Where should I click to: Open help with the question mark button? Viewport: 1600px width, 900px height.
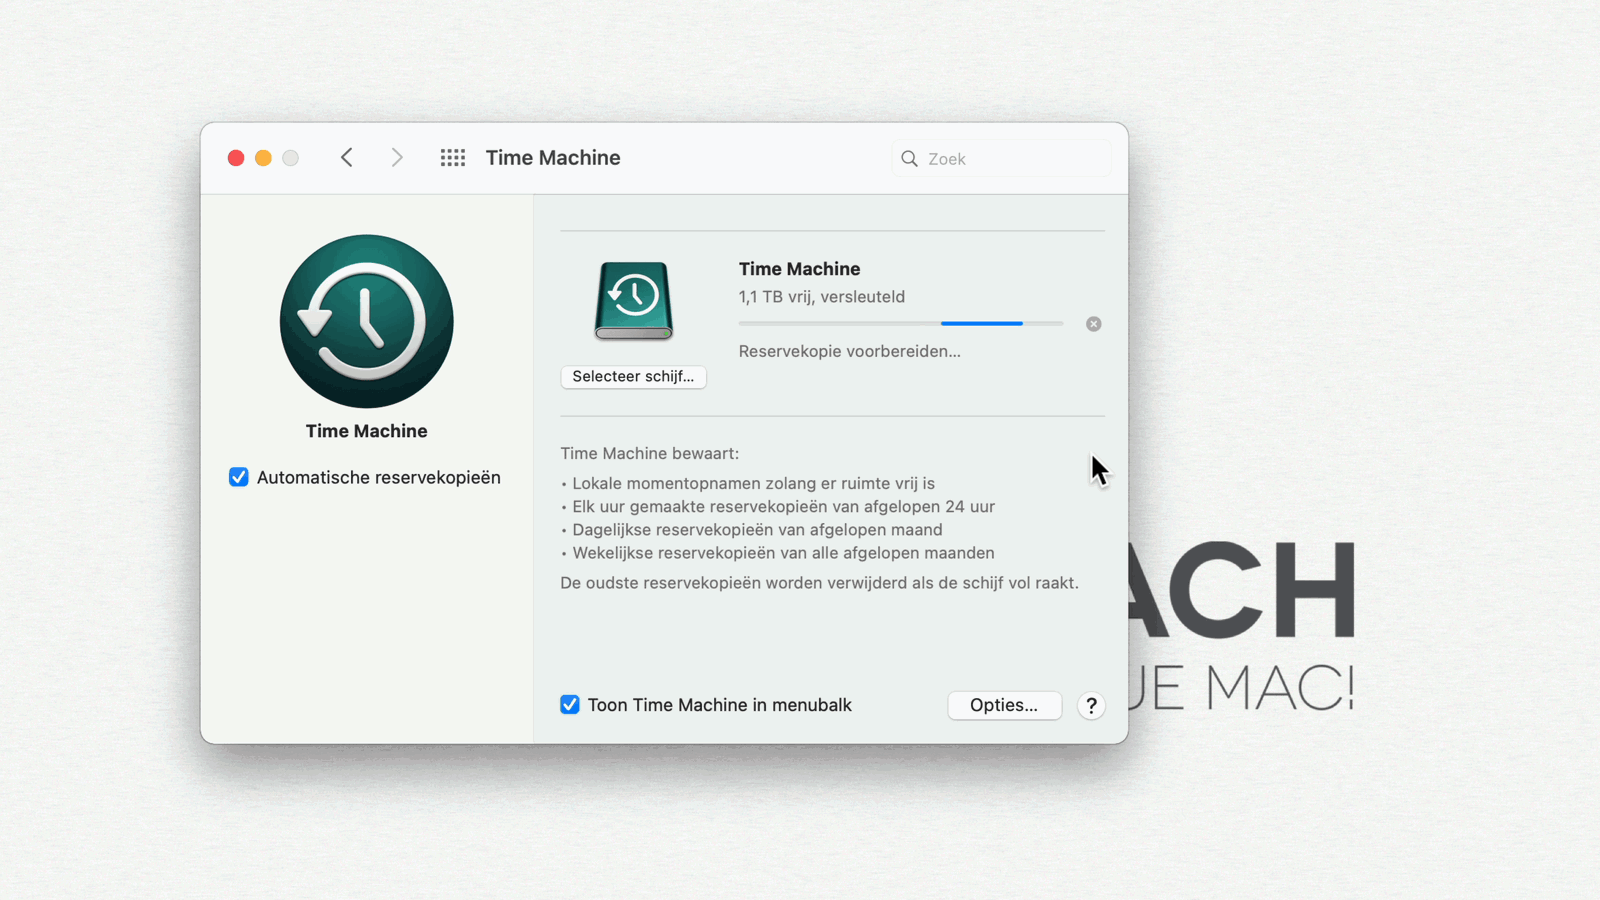click(1091, 705)
